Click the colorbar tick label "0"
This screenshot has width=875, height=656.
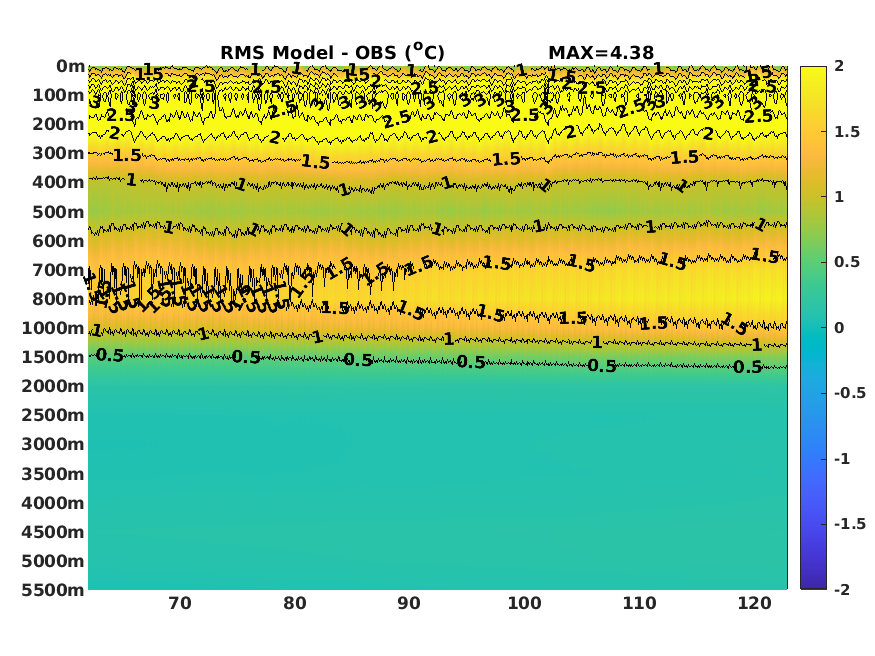coord(839,328)
